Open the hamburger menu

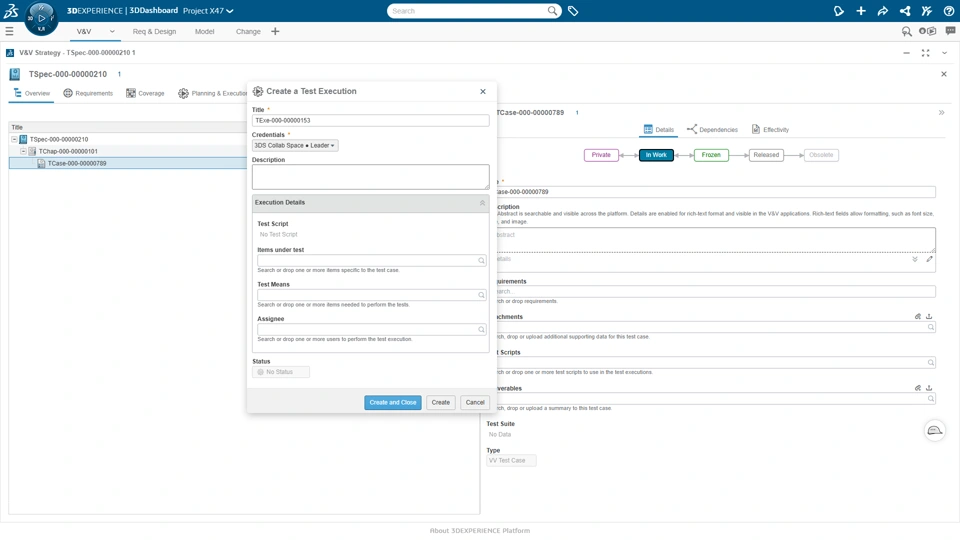tap(9, 31)
